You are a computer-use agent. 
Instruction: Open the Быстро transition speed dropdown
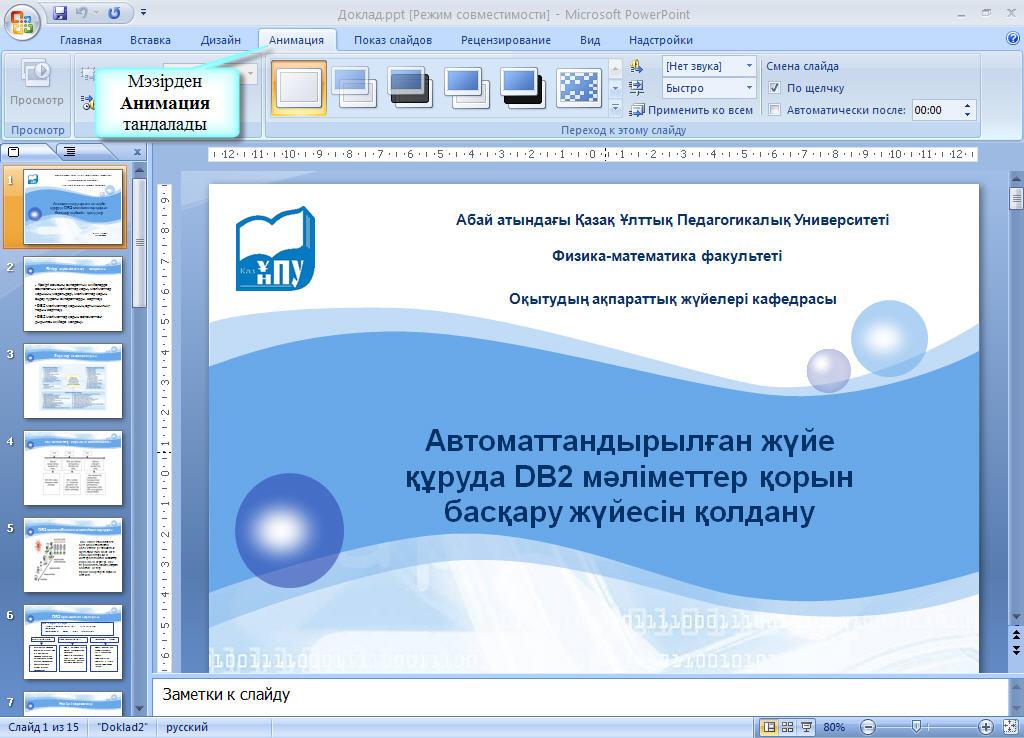[x=749, y=88]
